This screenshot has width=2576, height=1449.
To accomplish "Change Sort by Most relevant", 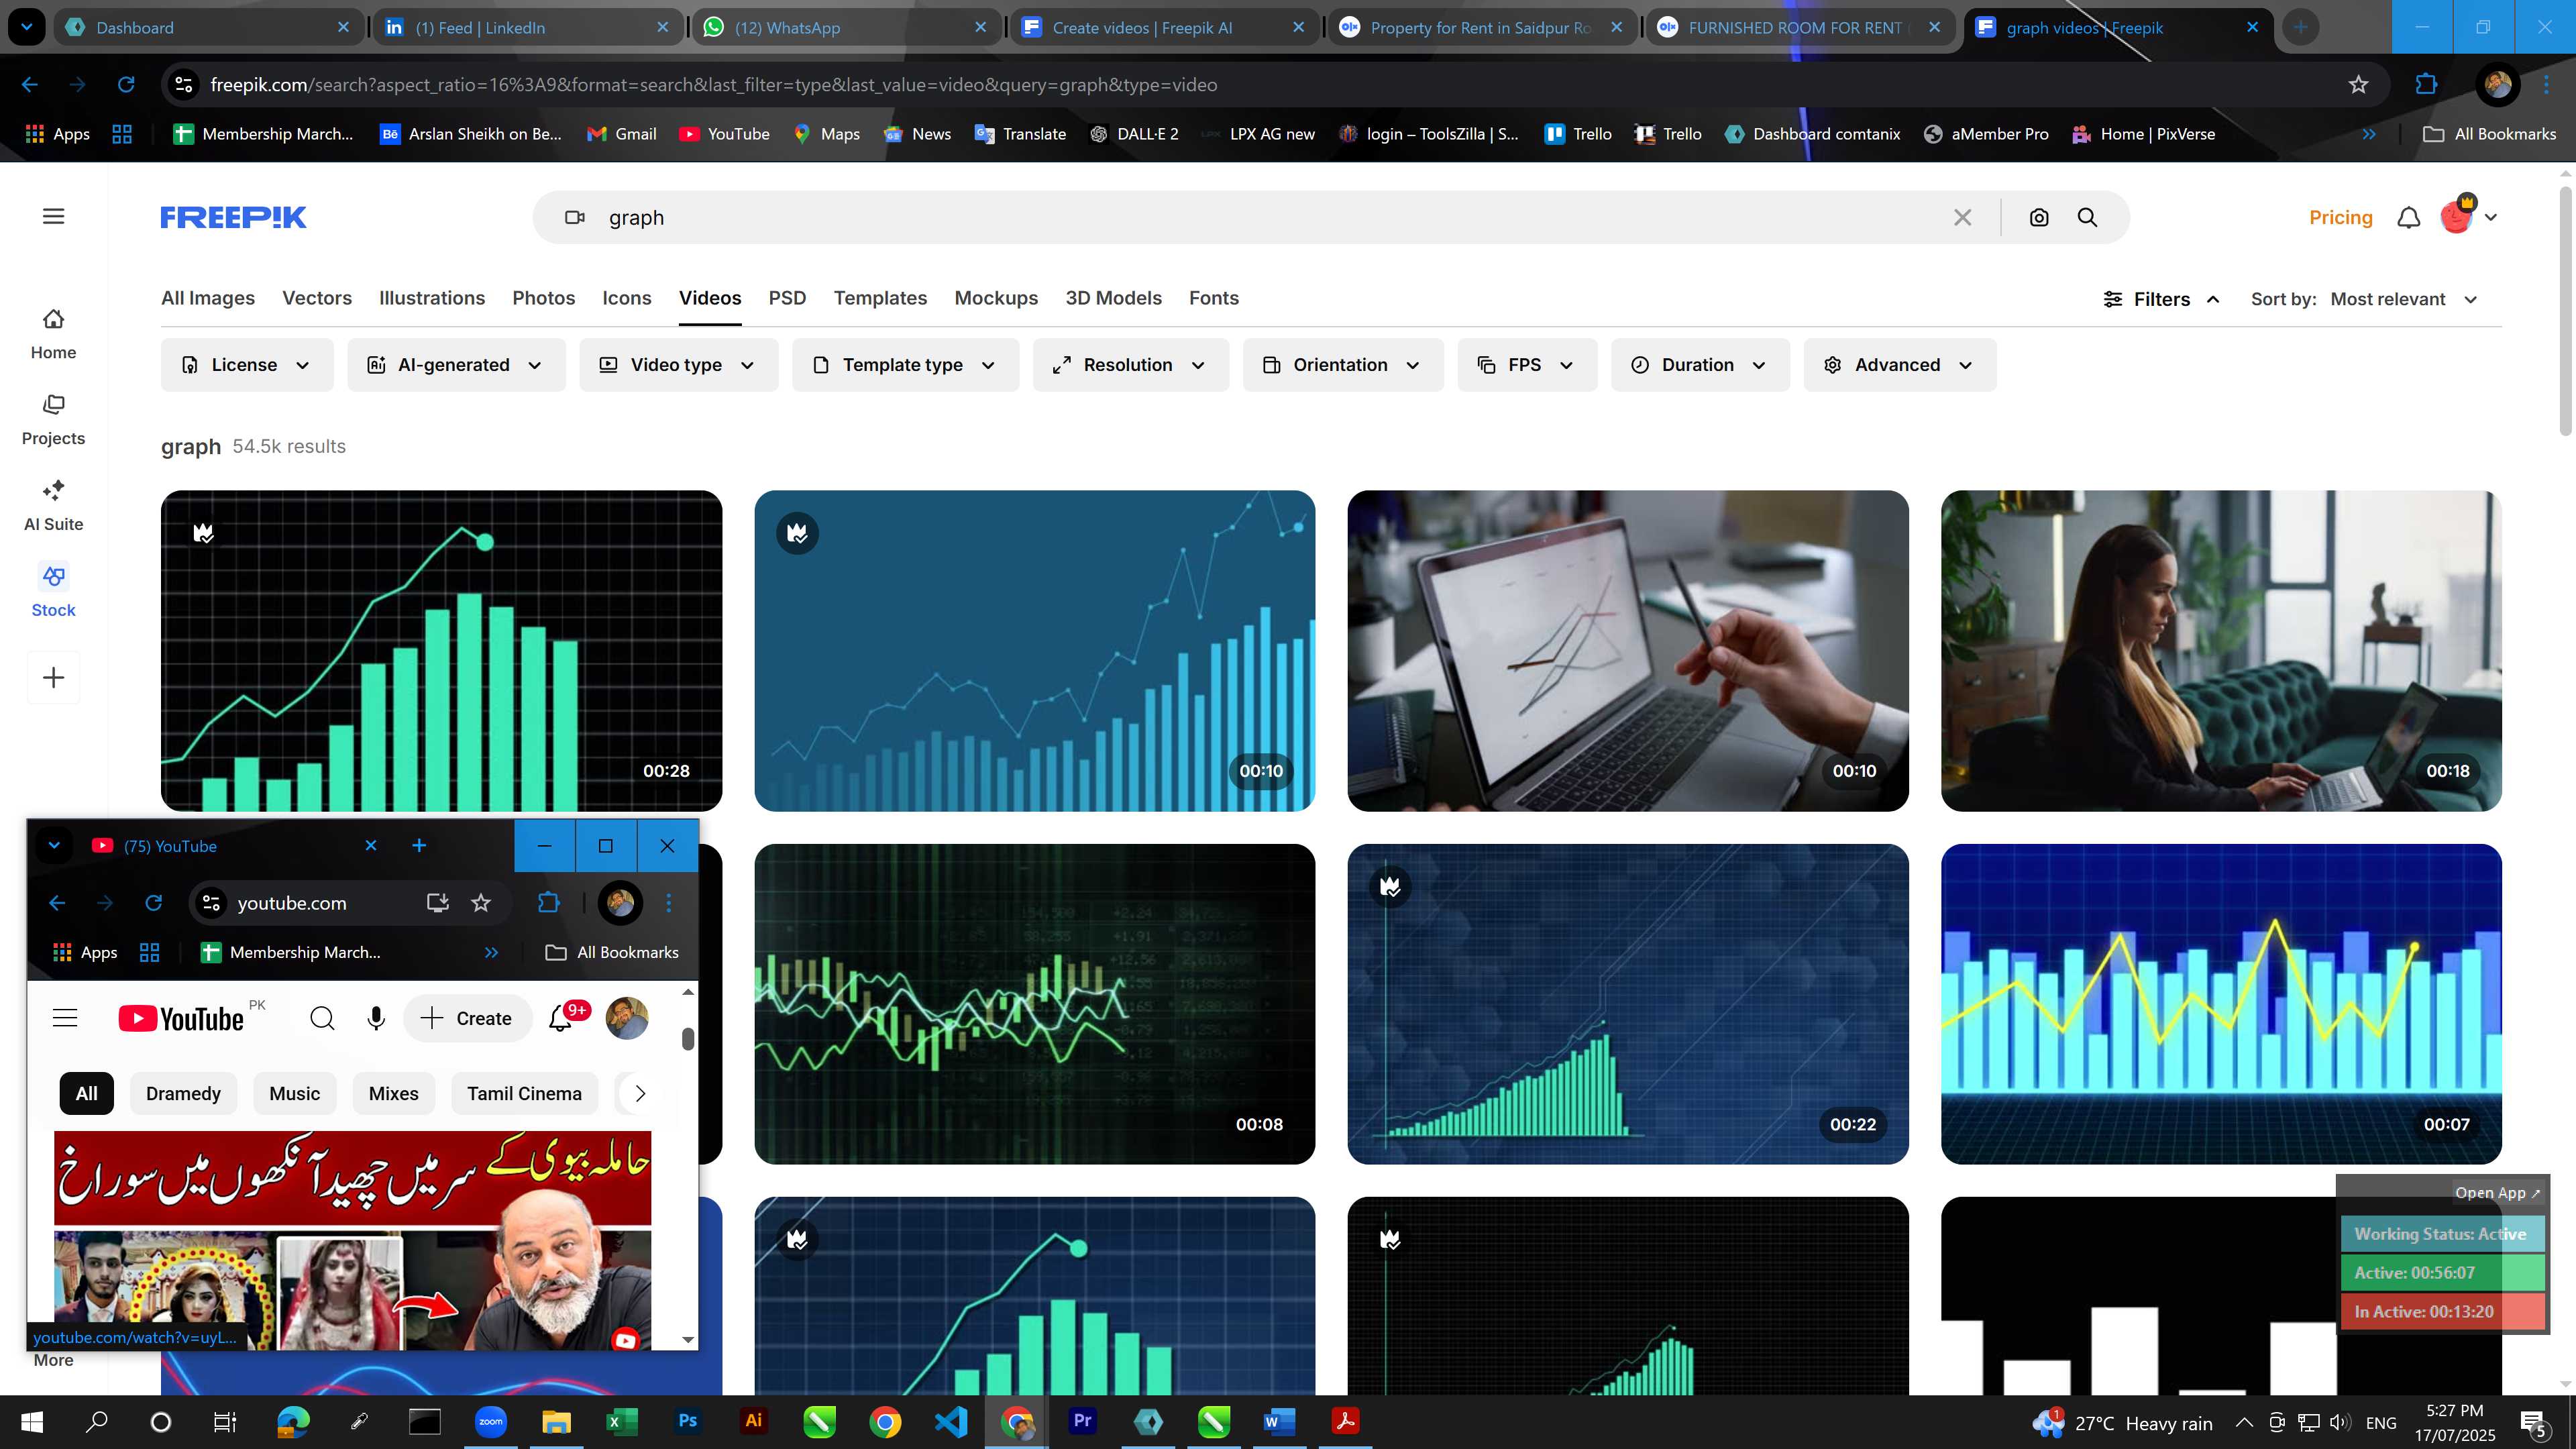I will 2403,299.
